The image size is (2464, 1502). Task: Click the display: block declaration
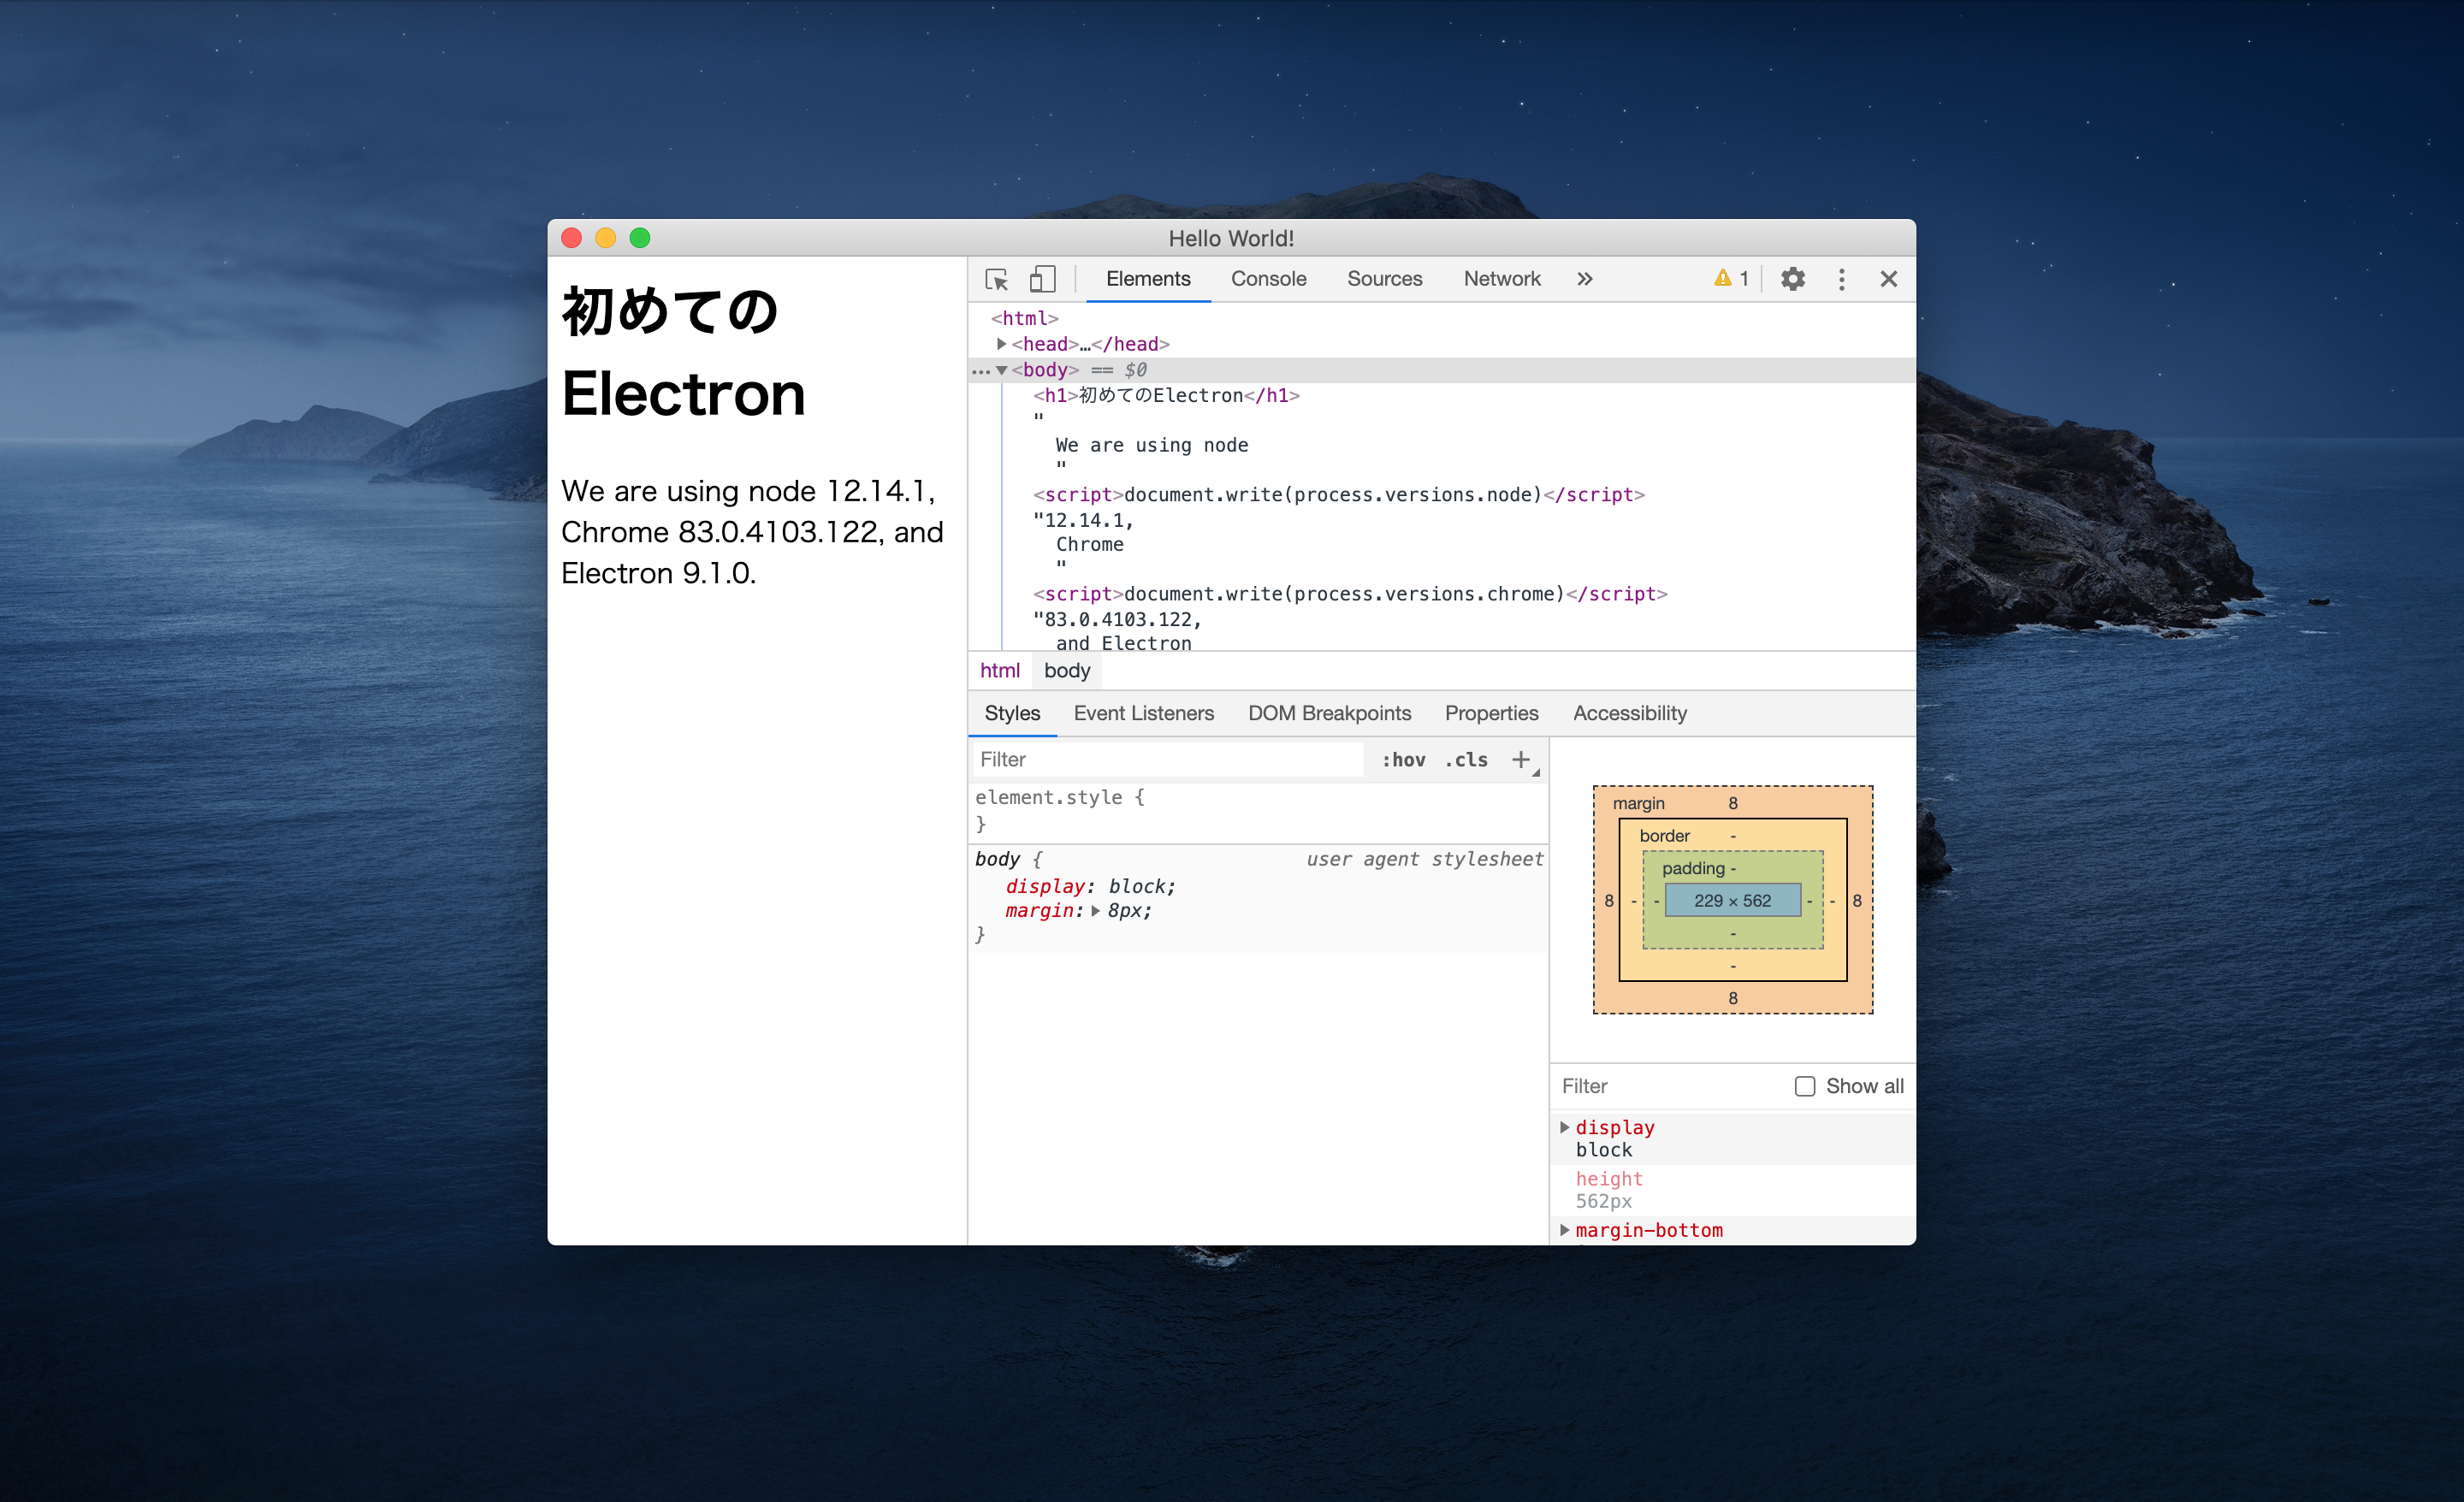pos(1090,886)
